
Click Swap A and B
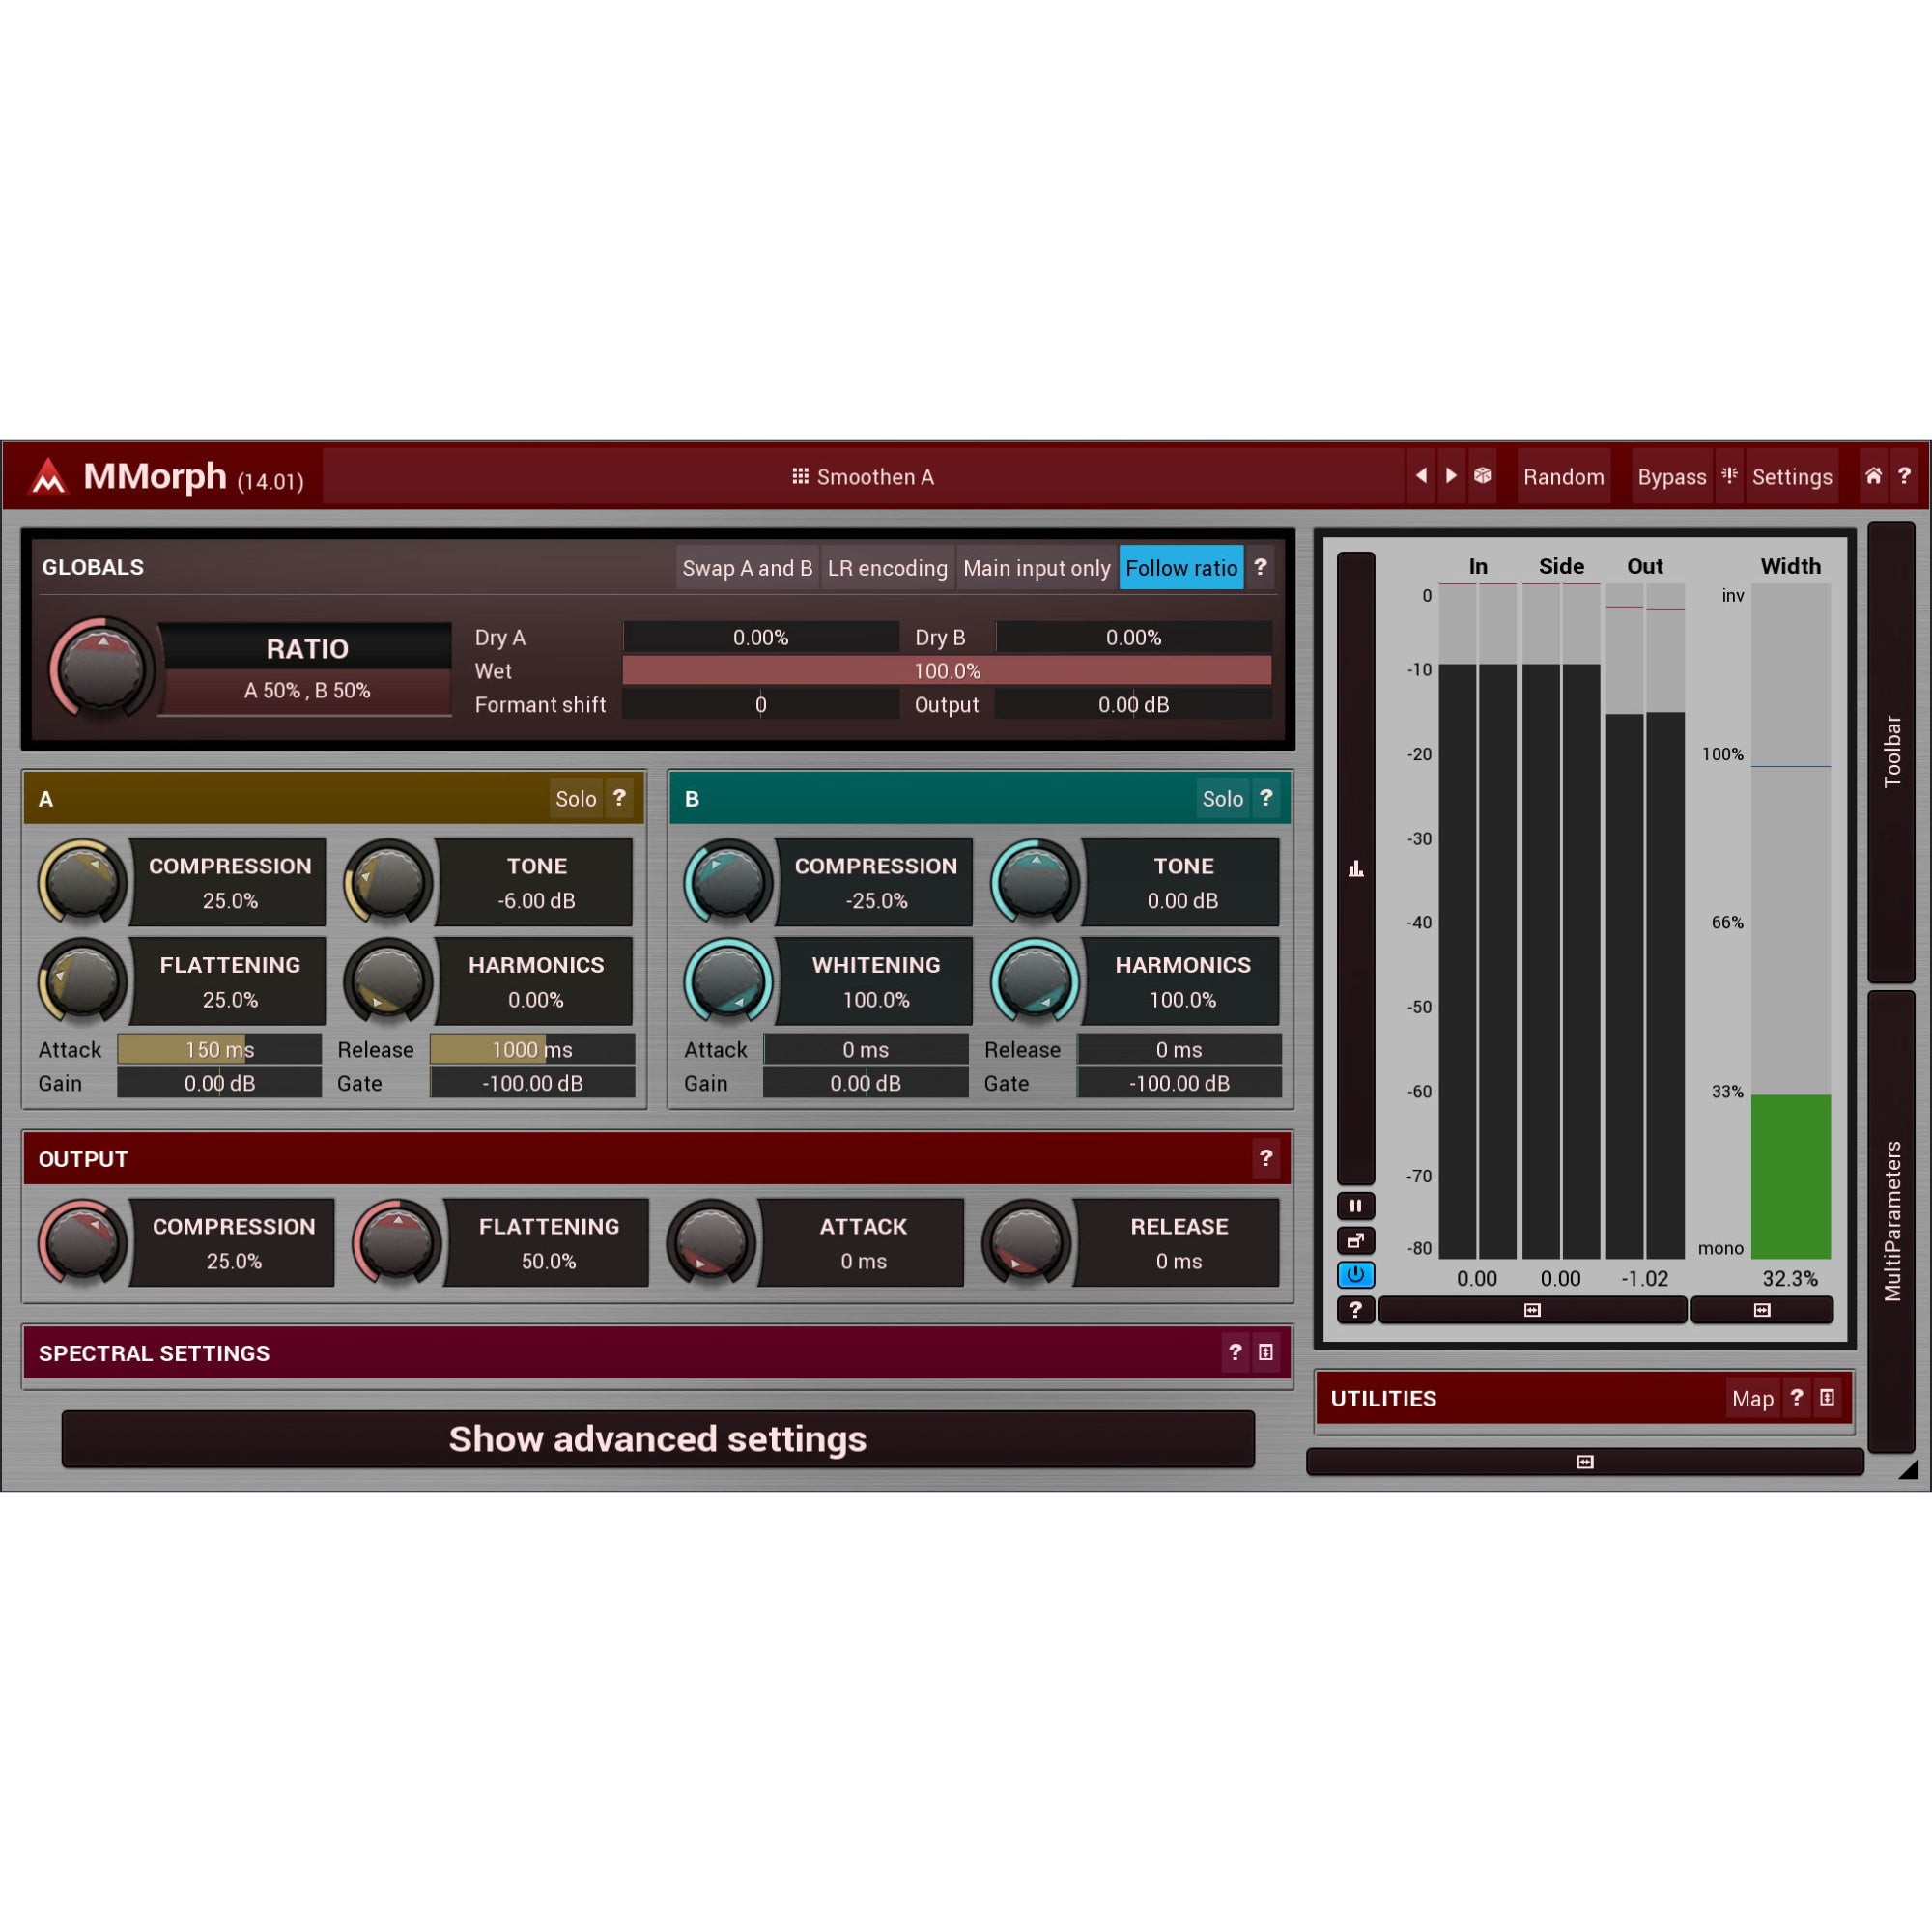tap(747, 567)
